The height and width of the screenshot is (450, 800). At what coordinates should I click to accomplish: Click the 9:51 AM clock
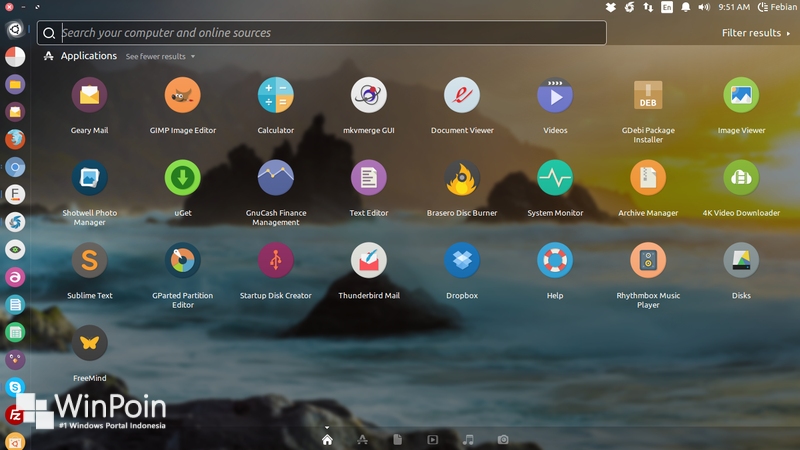pos(734,7)
